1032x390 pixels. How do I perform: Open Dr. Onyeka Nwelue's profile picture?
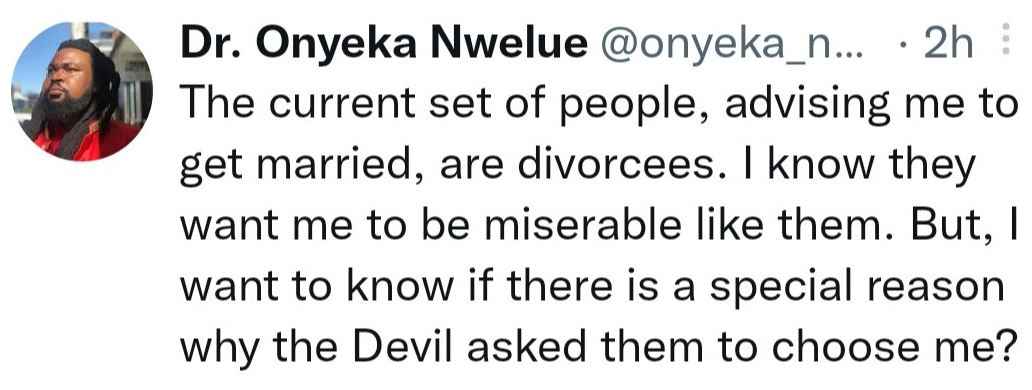coord(82,91)
